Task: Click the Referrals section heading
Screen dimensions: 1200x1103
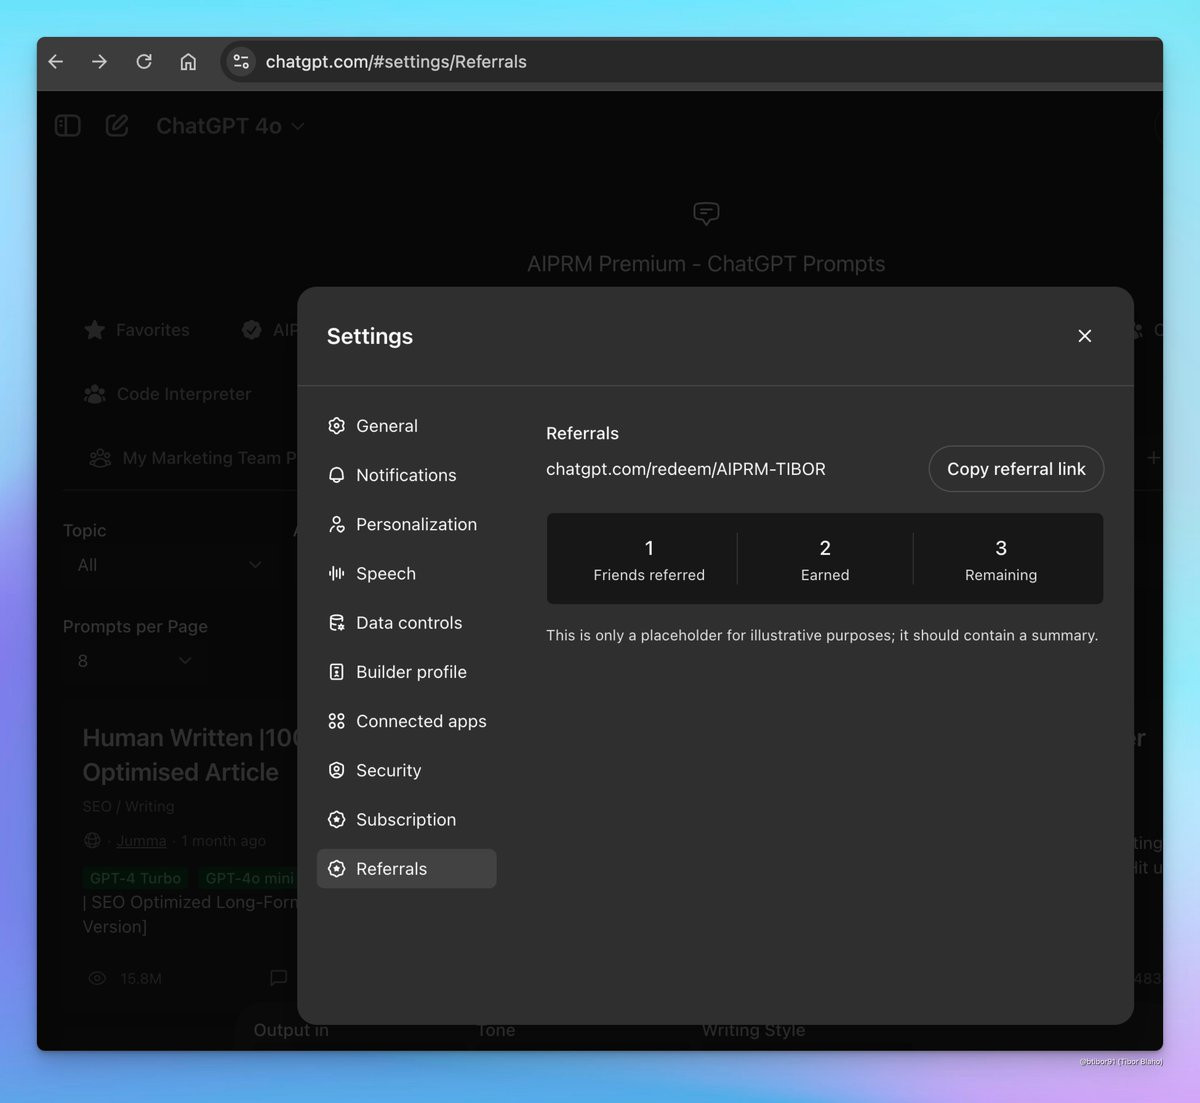Action: coord(582,433)
